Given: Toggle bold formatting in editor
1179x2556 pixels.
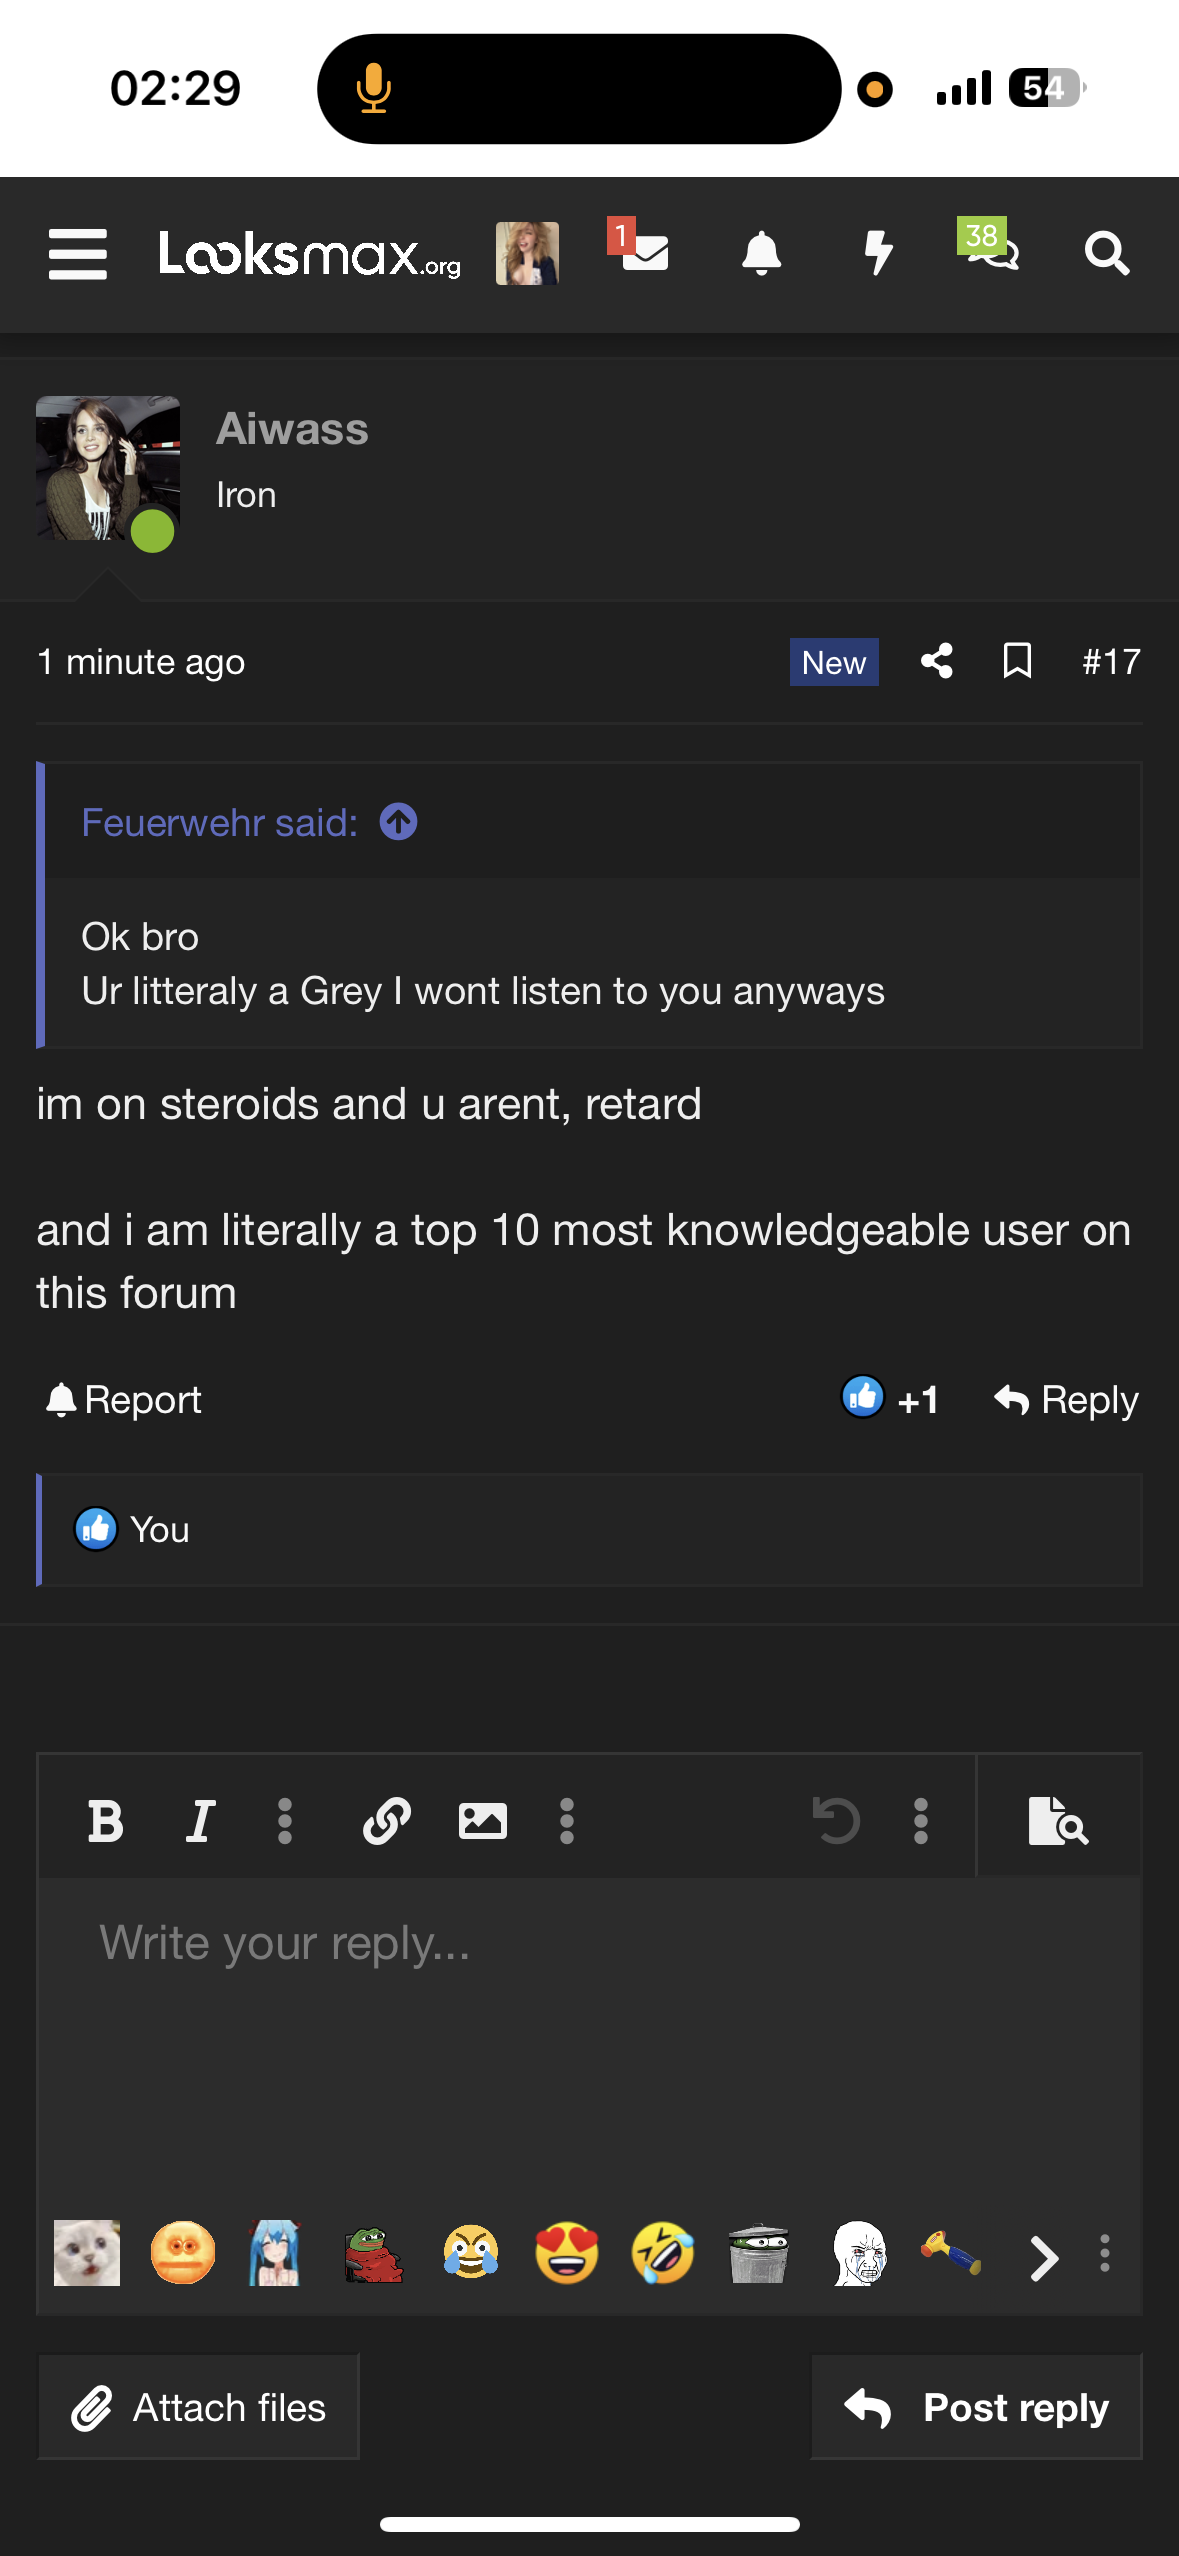Looking at the screenshot, I should coord(106,1821).
